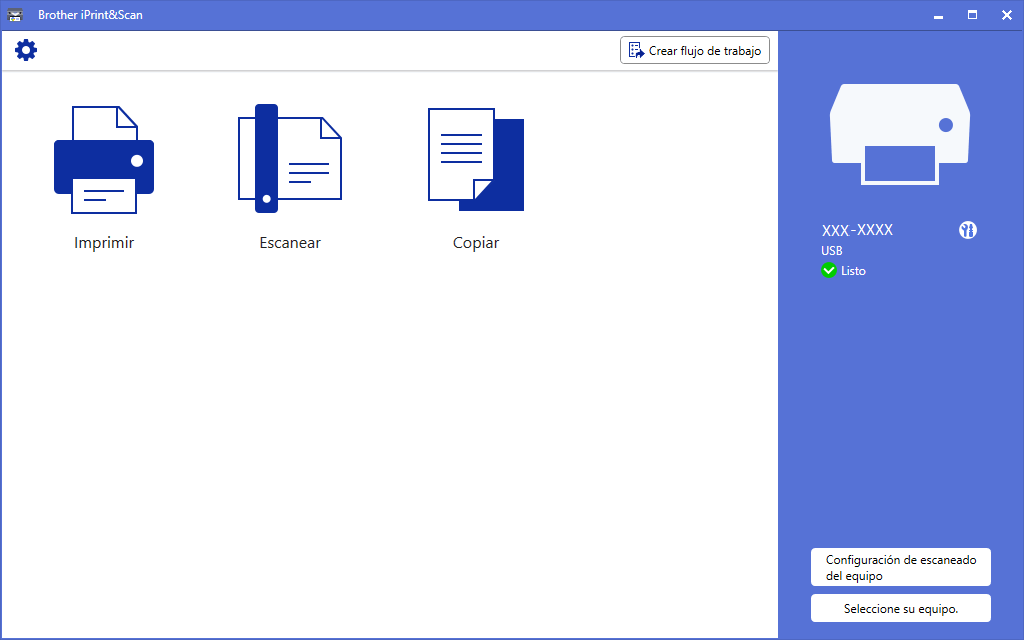Select the Copiar text label

(476, 243)
